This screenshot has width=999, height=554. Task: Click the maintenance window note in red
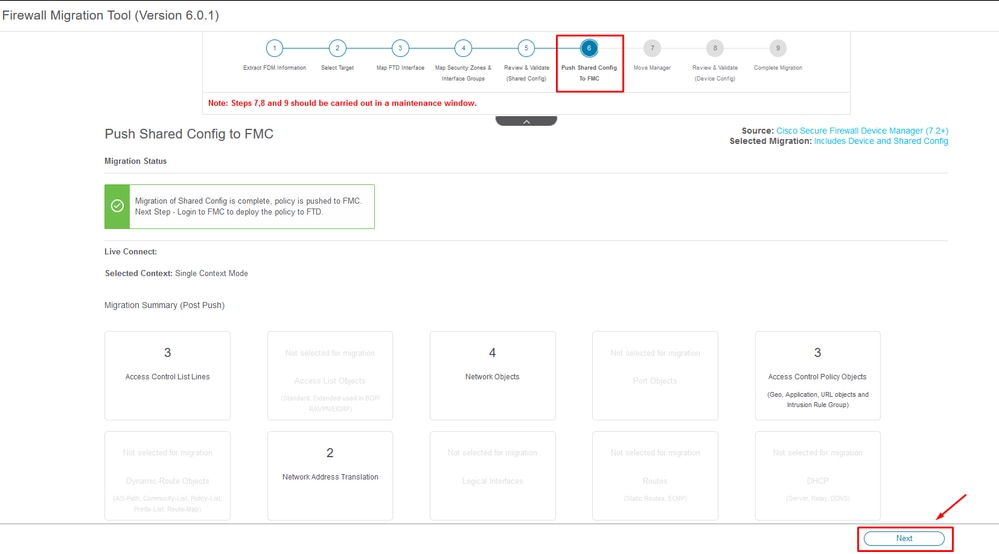coord(342,103)
